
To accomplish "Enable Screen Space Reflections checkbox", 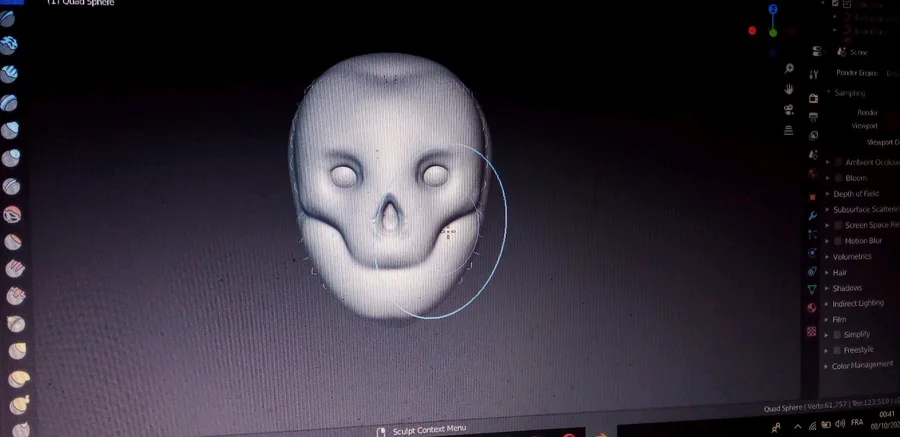I will pos(838,225).
